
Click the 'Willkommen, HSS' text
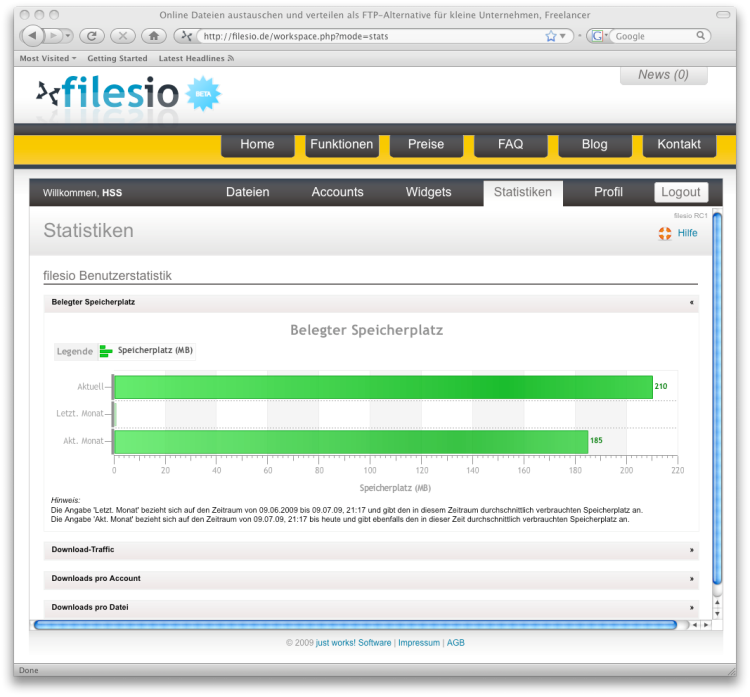pos(82,193)
